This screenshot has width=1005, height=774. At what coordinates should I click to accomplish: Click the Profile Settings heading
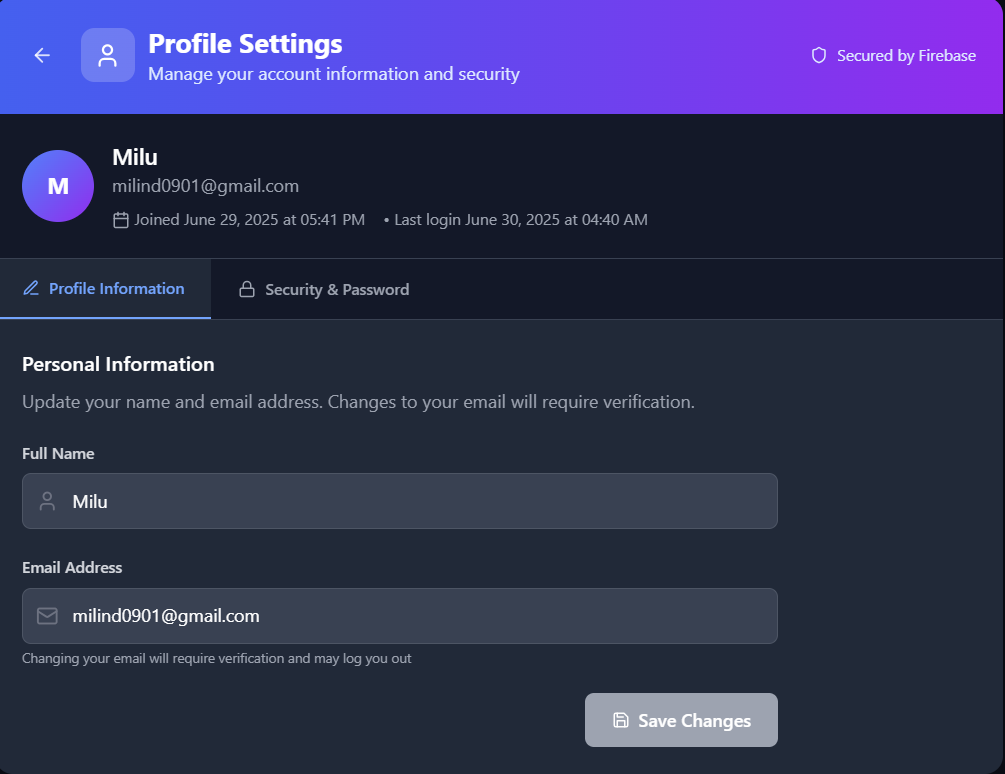[x=245, y=44]
